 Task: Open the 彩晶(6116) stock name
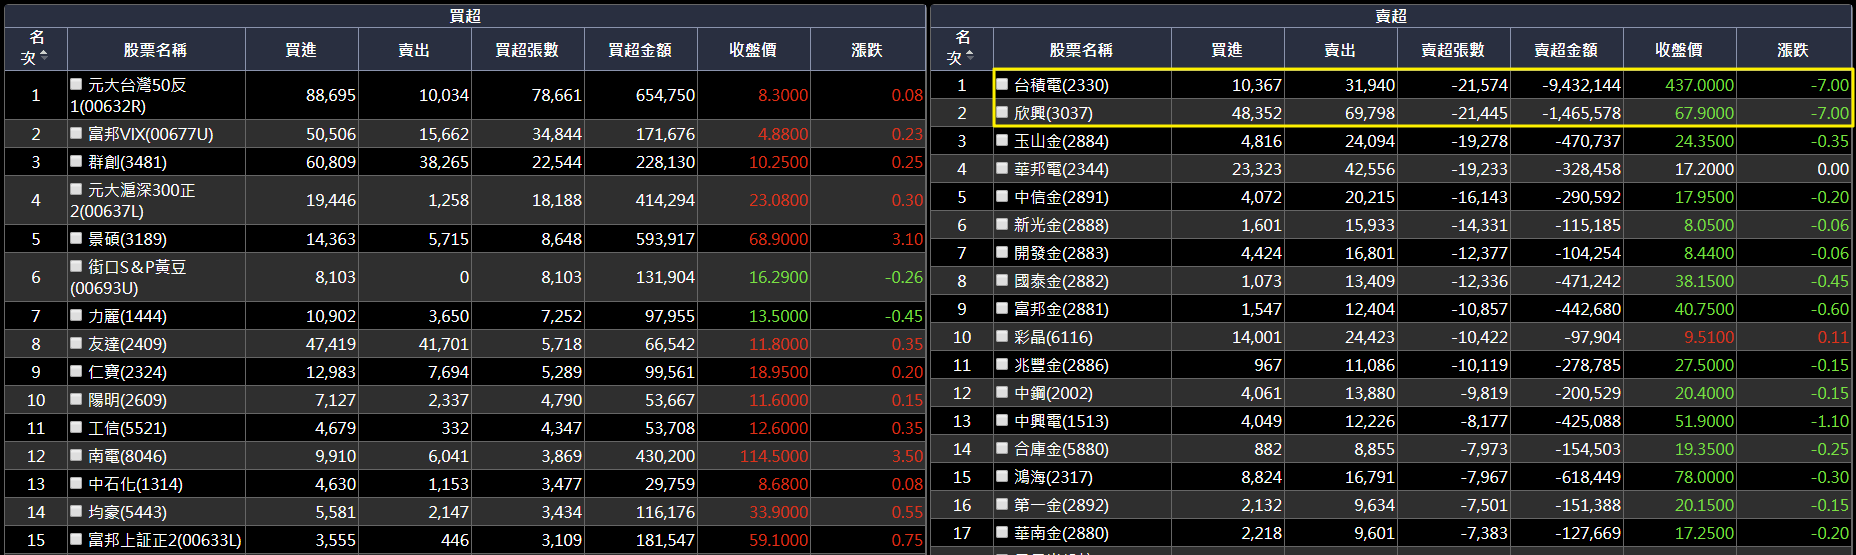point(1053,337)
